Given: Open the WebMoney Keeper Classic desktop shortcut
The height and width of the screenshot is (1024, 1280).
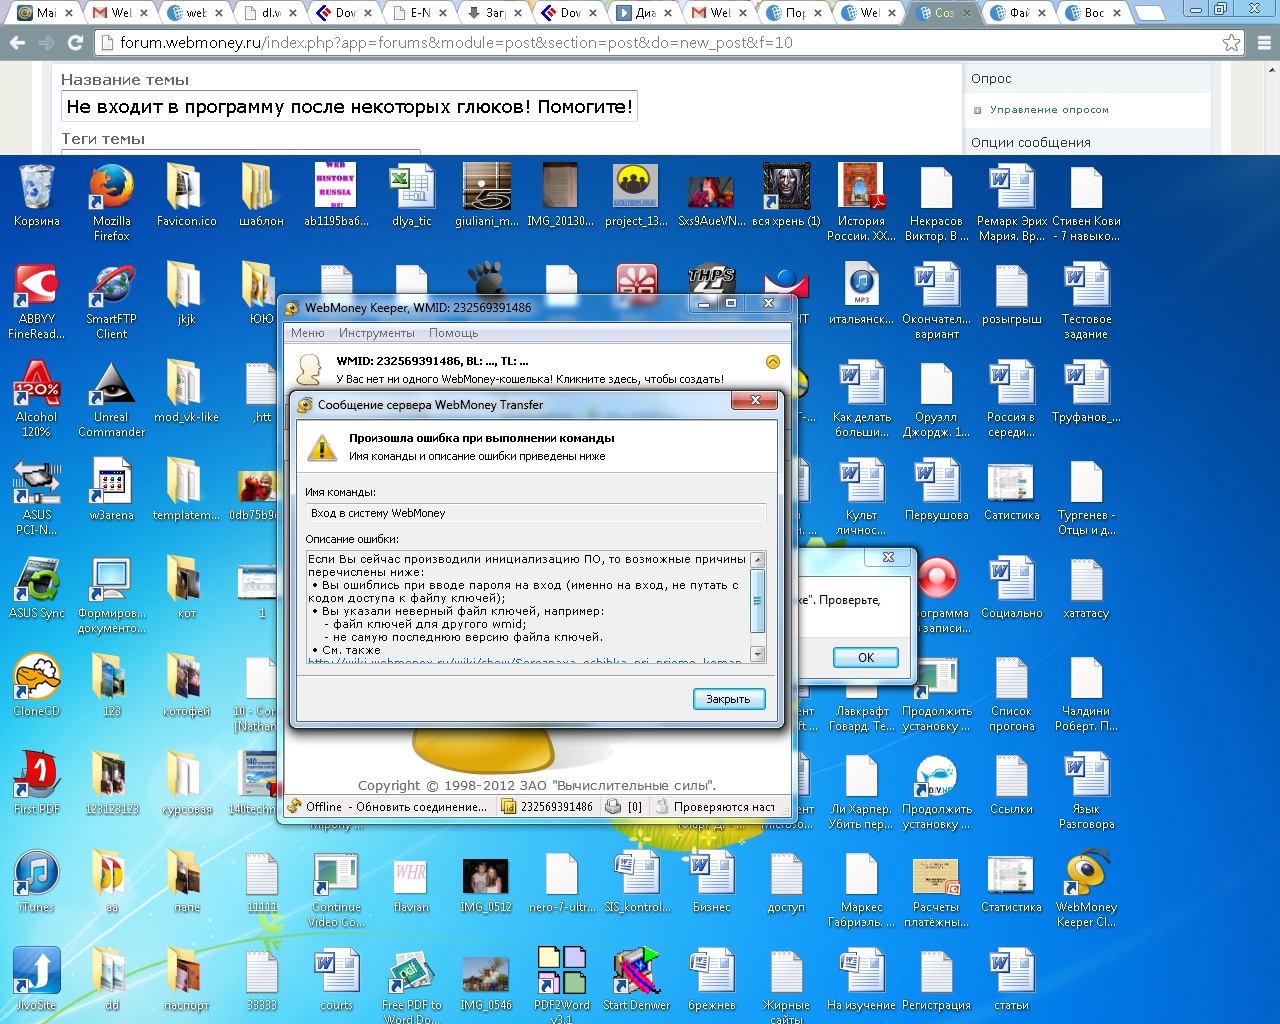Looking at the screenshot, I should click(1086, 888).
